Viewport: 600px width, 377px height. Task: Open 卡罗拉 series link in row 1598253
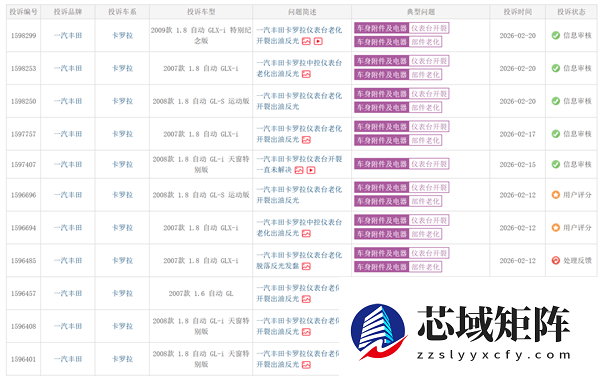(x=122, y=69)
